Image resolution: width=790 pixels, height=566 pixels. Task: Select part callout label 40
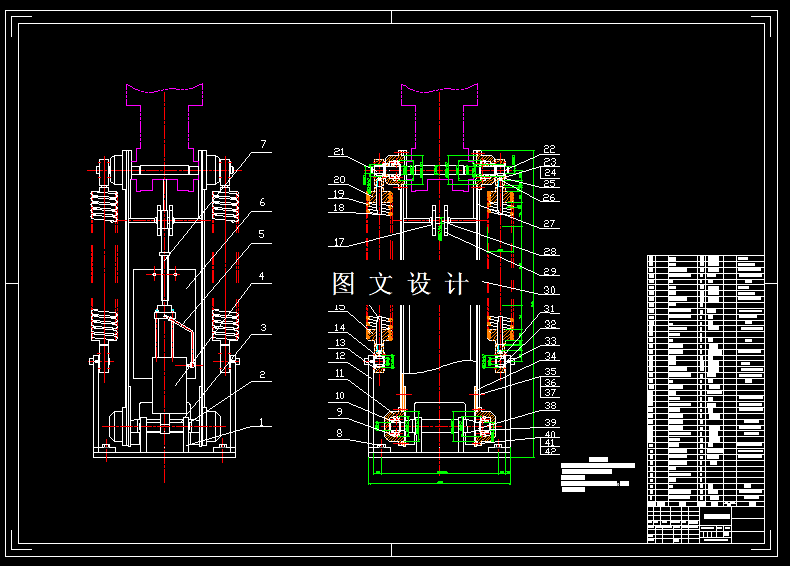tap(550, 434)
